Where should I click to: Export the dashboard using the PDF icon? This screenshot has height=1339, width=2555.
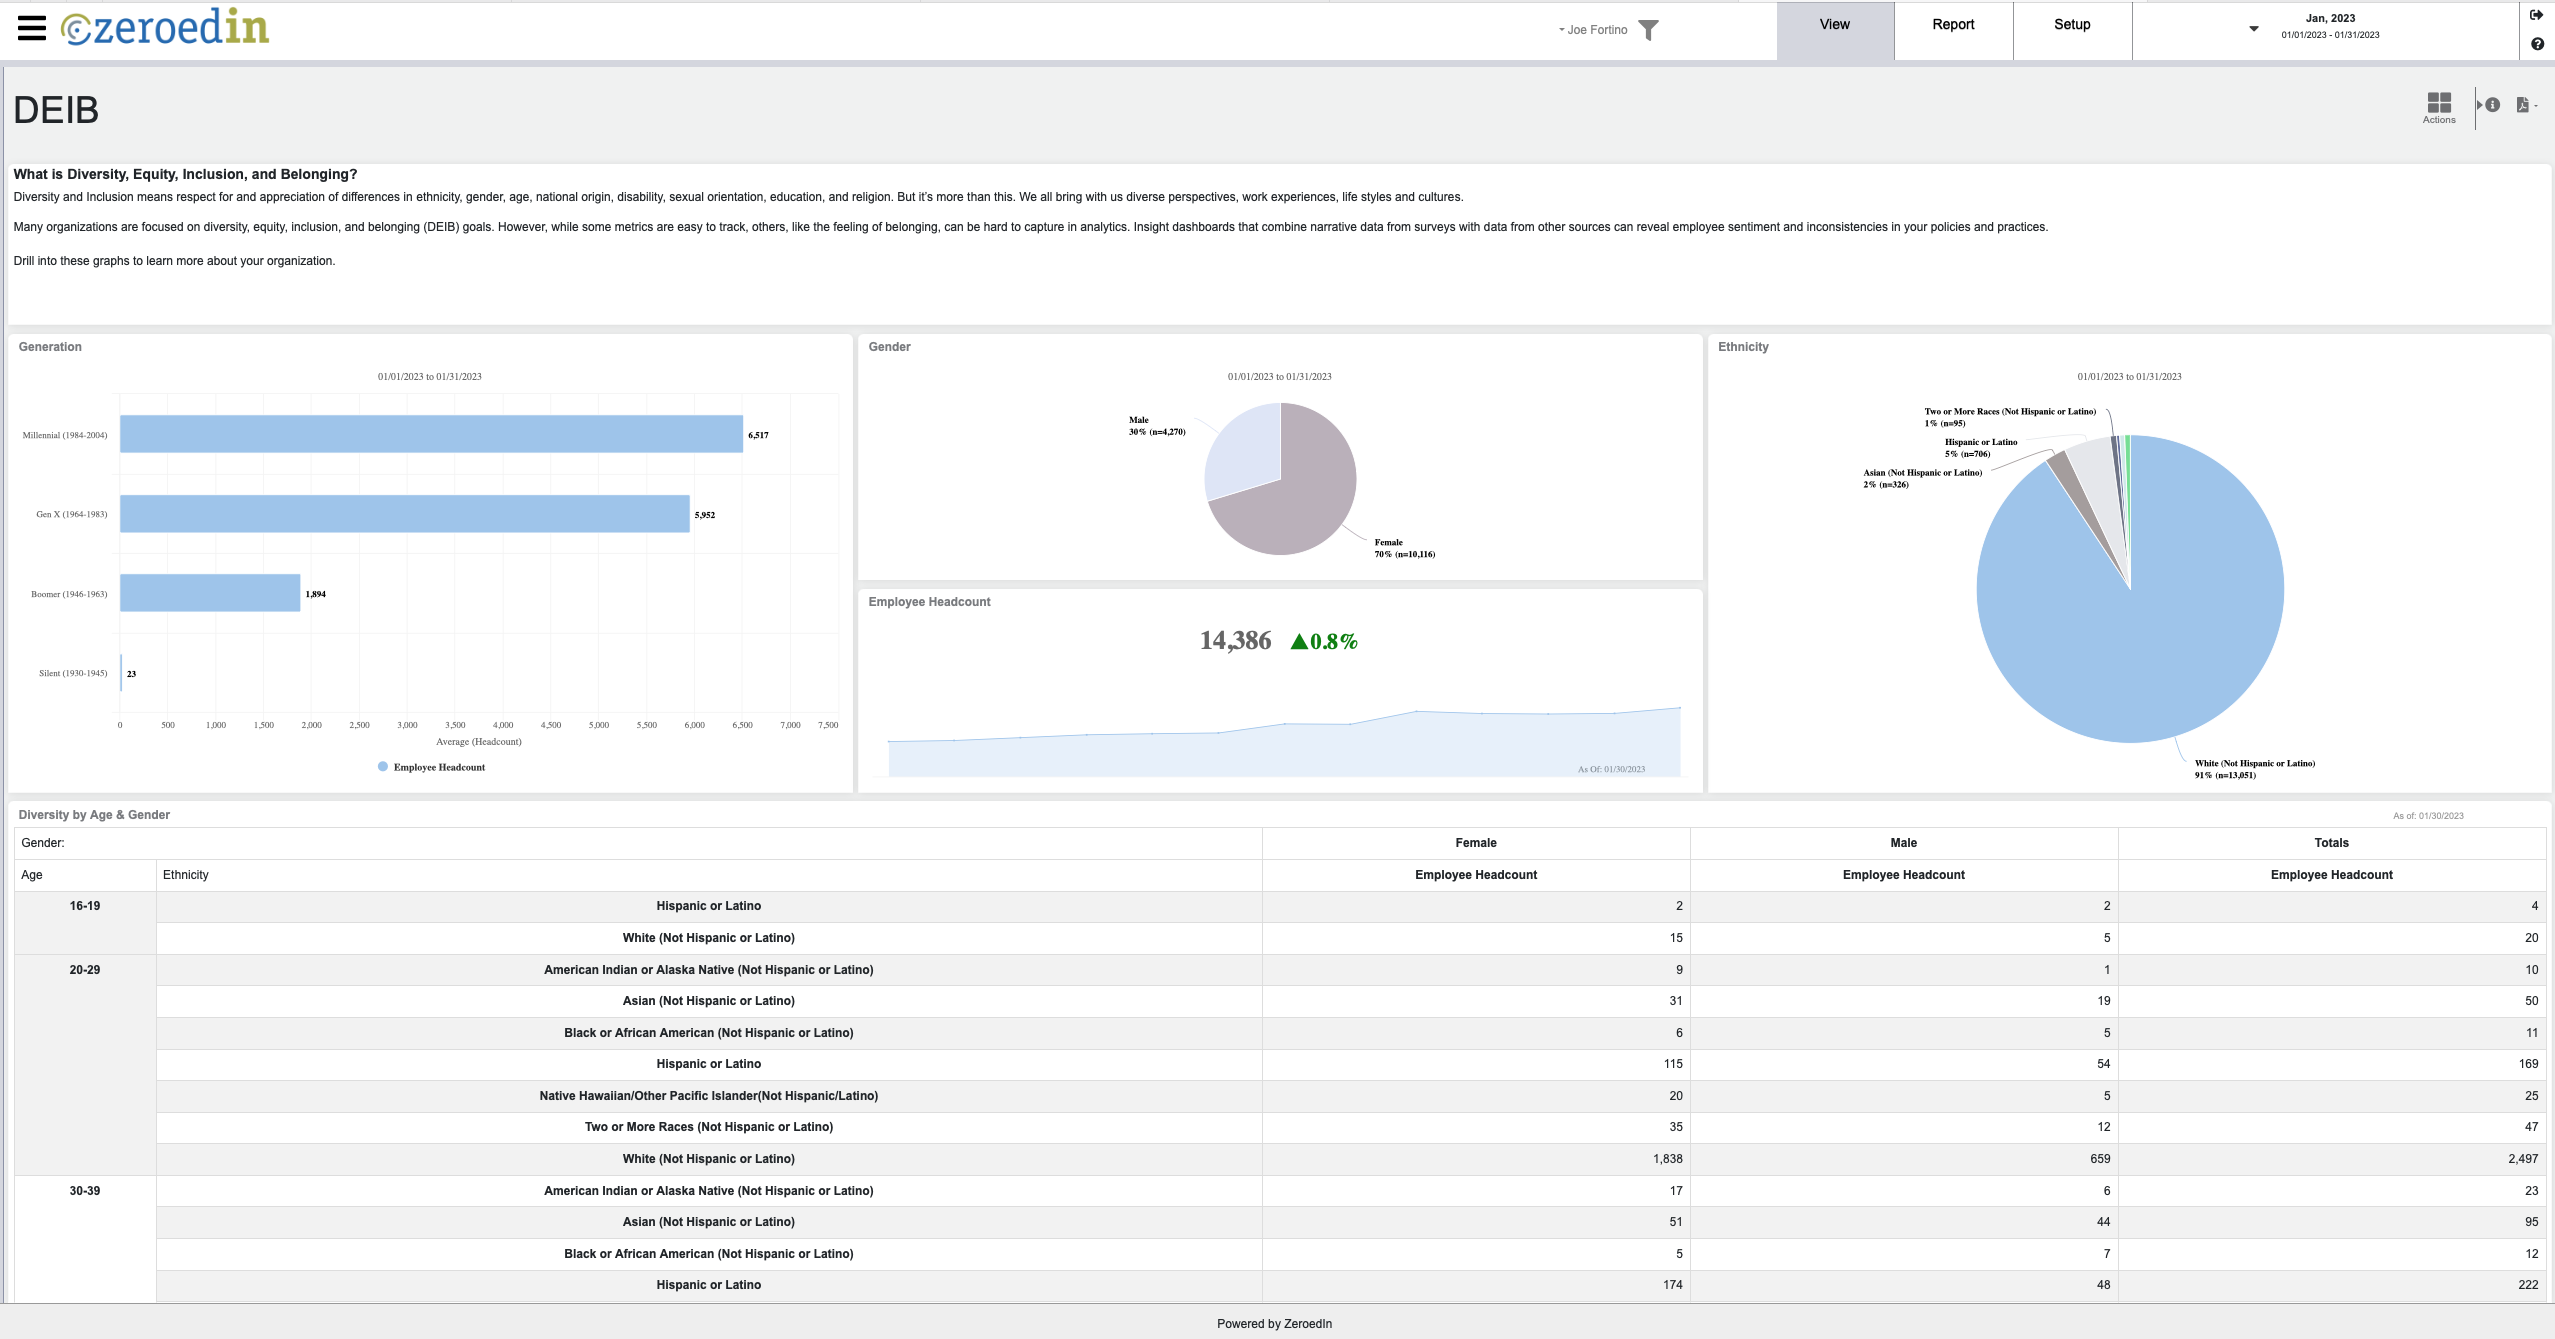[x=2523, y=105]
